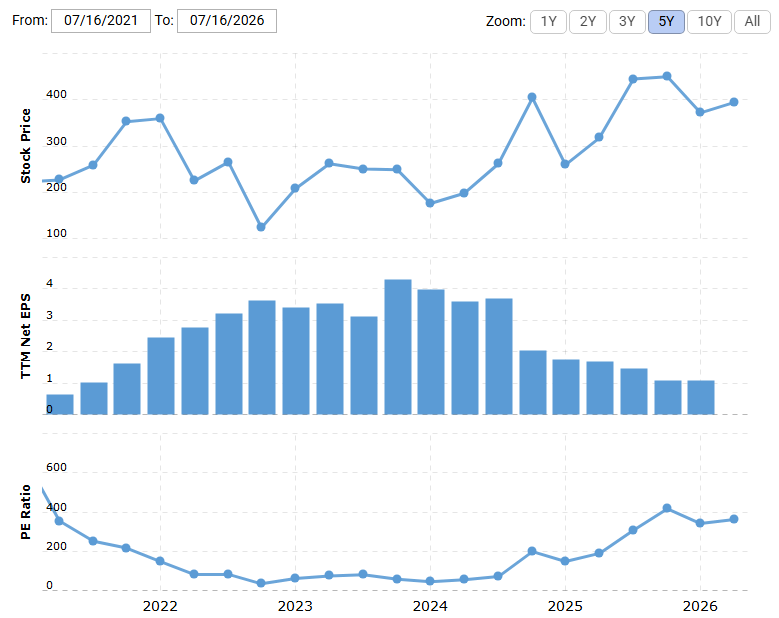Click the last stock price data point in 2026

click(734, 102)
